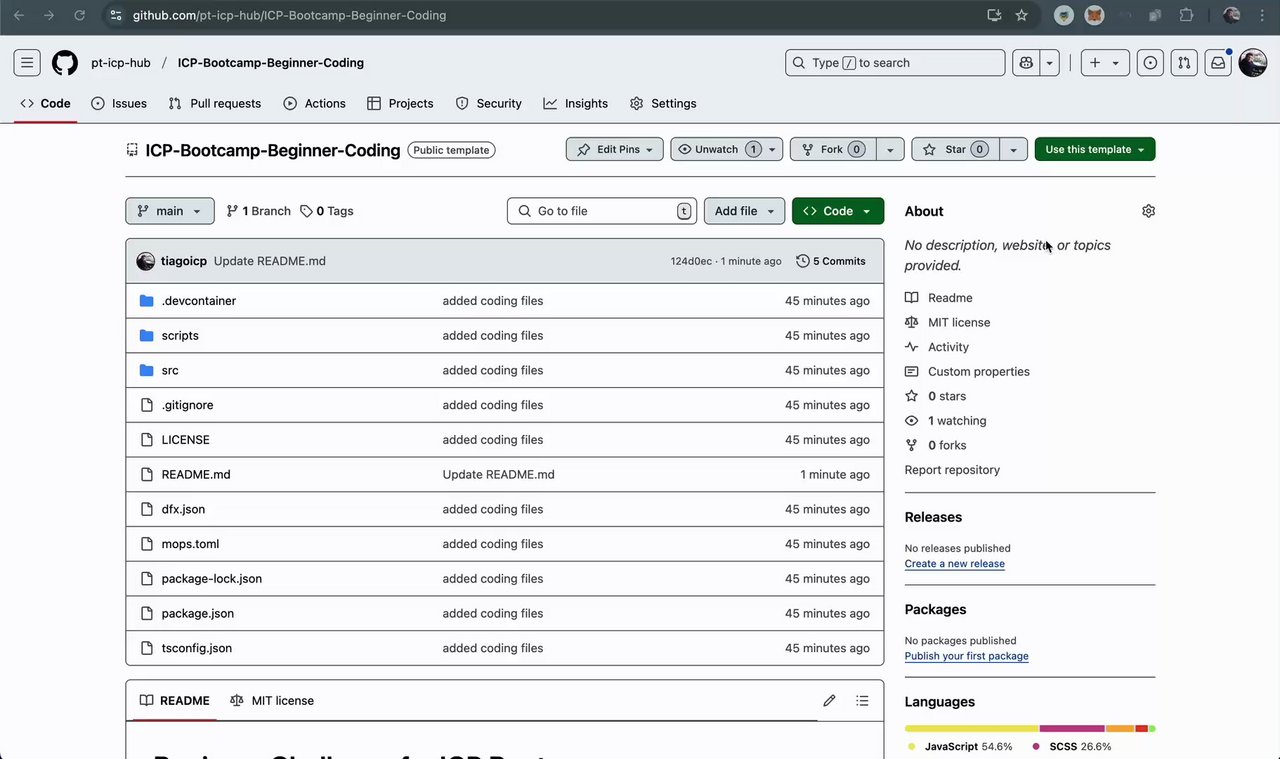Open the Security tab

[x=488, y=104]
